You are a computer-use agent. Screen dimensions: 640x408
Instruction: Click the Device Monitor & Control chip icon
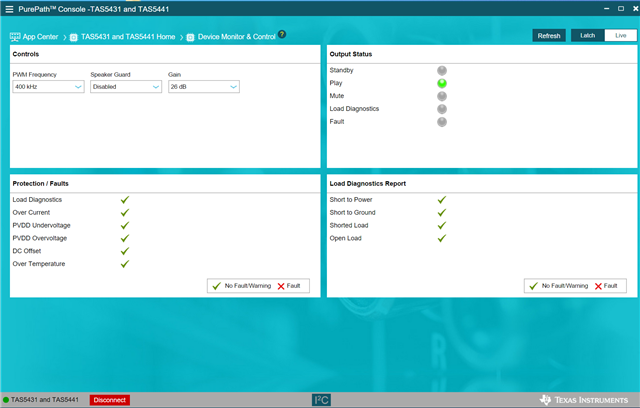coord(190,38)
